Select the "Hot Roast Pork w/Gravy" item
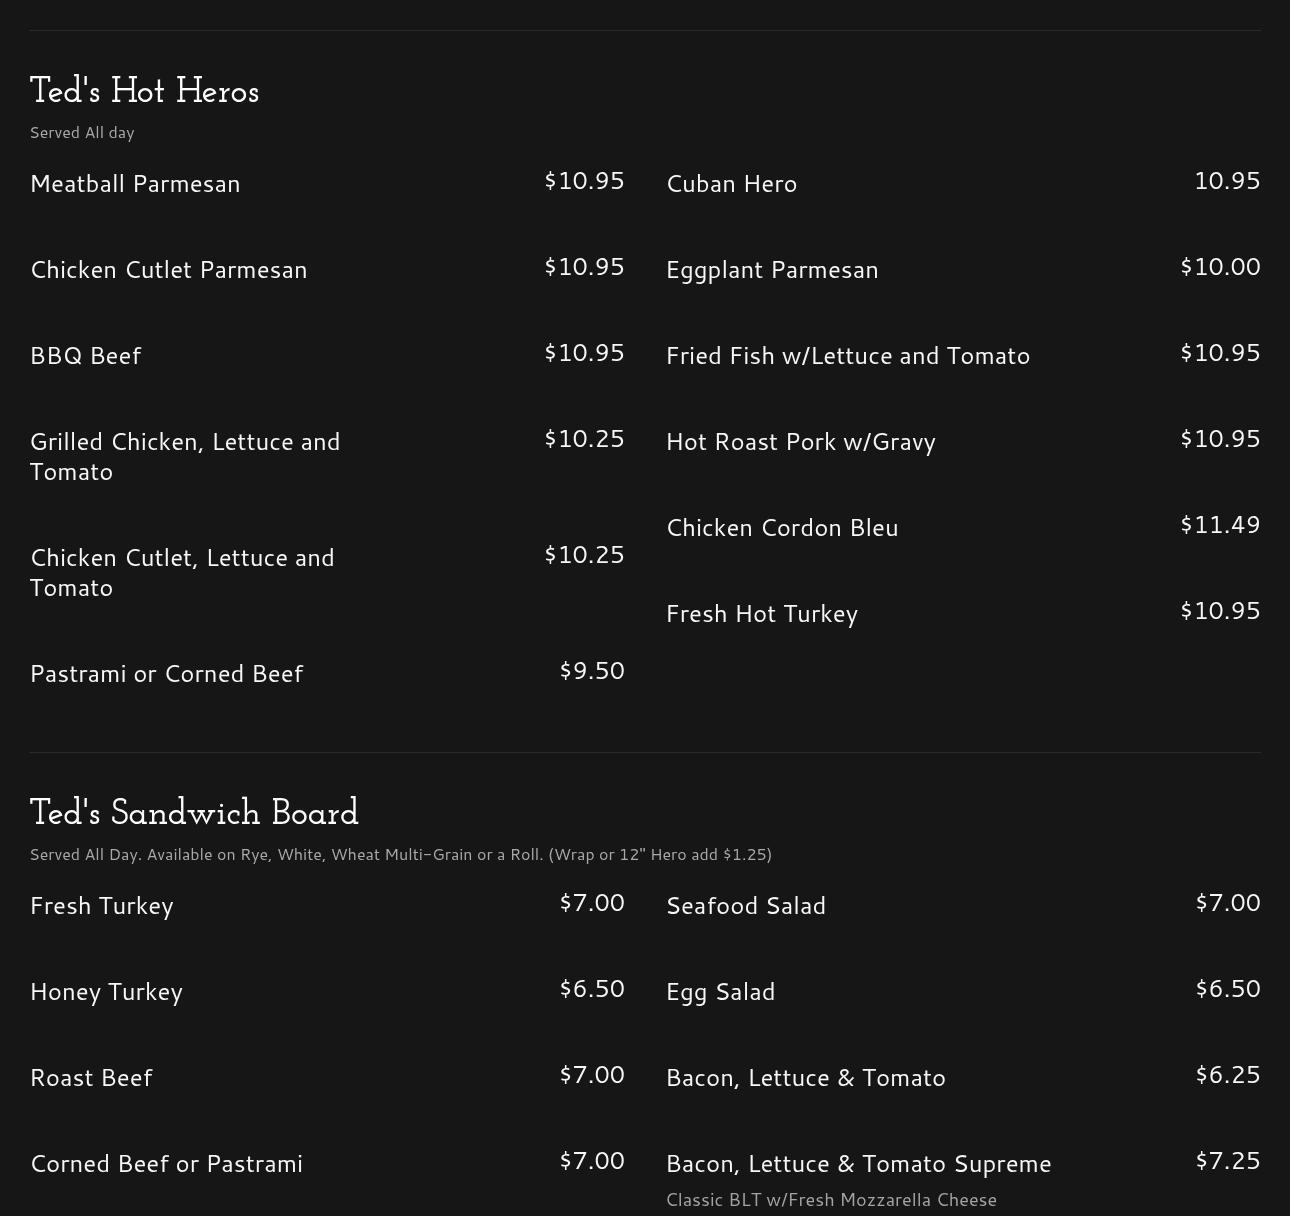This screenshot has height=1216, width=1290. point(801,442)
